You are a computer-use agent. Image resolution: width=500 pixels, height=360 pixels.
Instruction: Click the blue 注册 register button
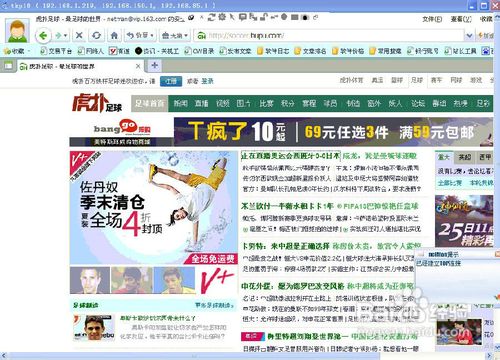point(171,81)
